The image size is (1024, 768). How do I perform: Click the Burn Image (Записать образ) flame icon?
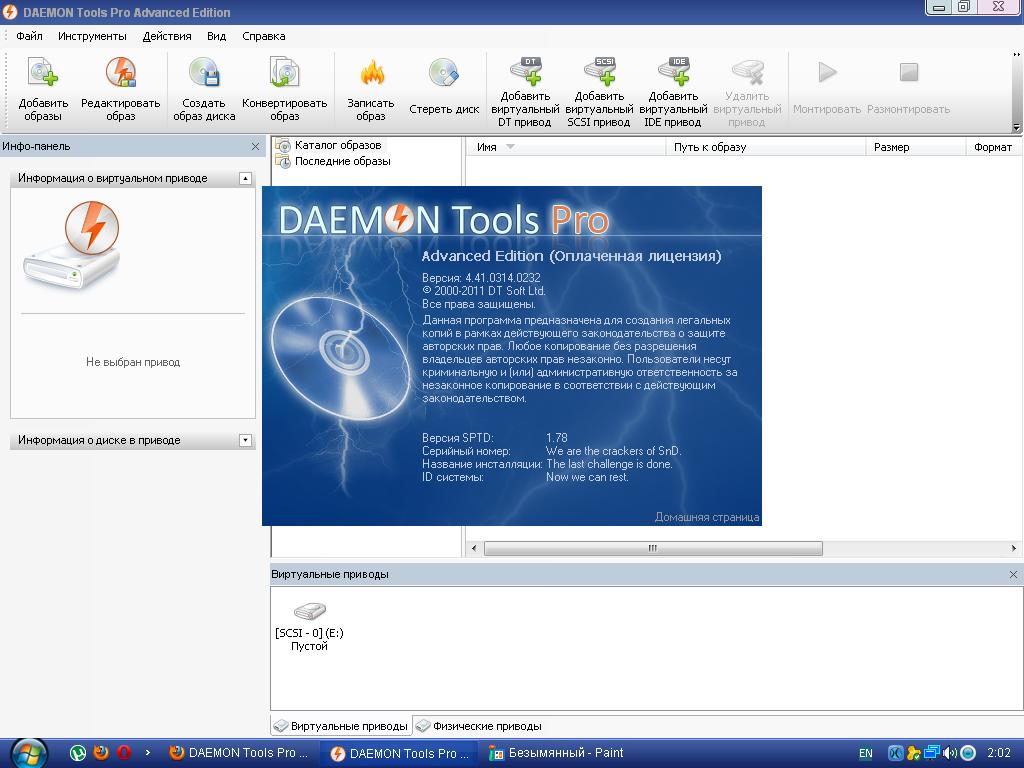click(371, 75)
